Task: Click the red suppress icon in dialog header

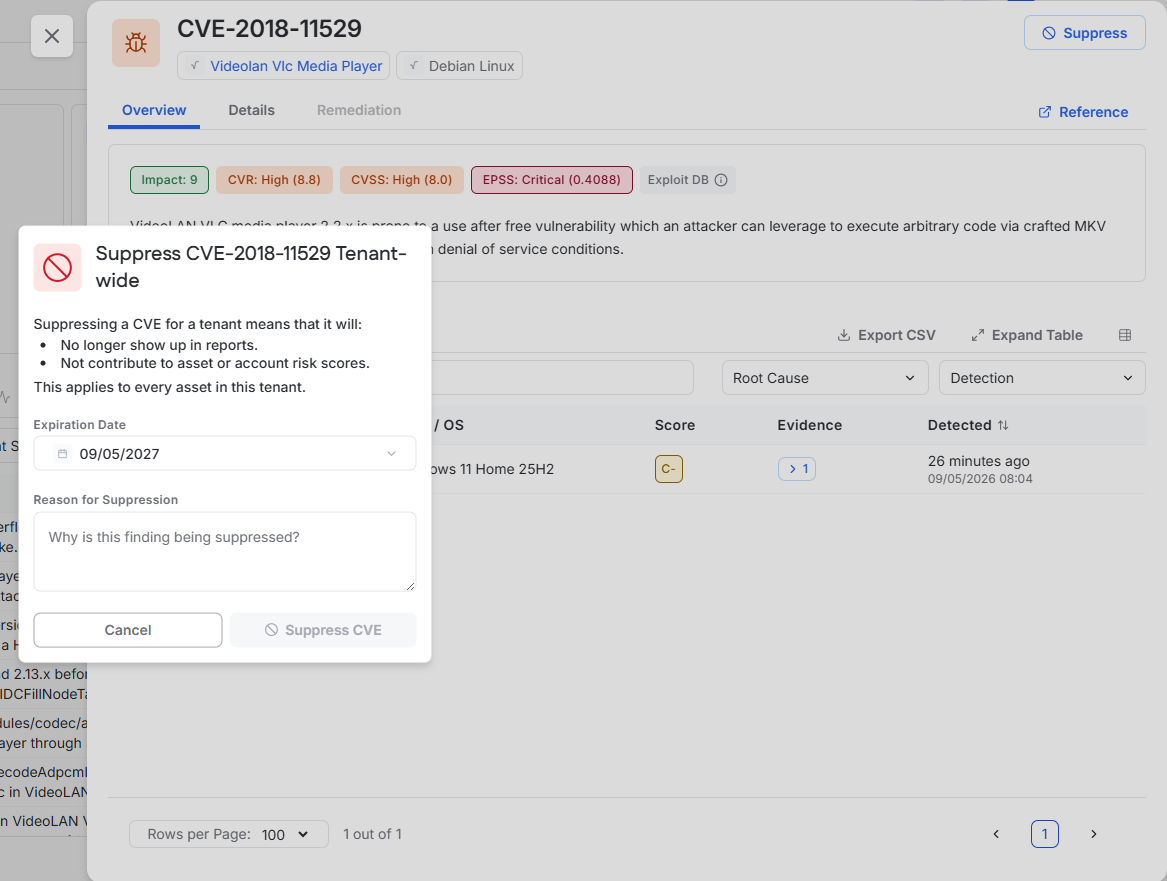Action: point(57,267)
